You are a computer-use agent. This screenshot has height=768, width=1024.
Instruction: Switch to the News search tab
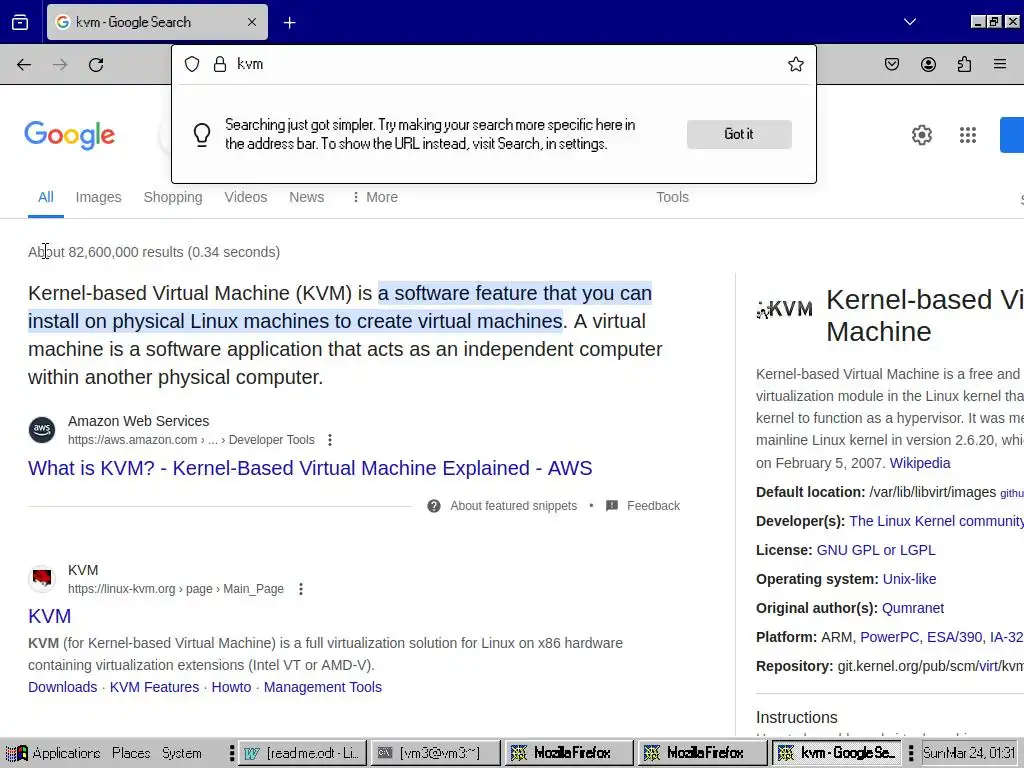[x=306, y=197]
